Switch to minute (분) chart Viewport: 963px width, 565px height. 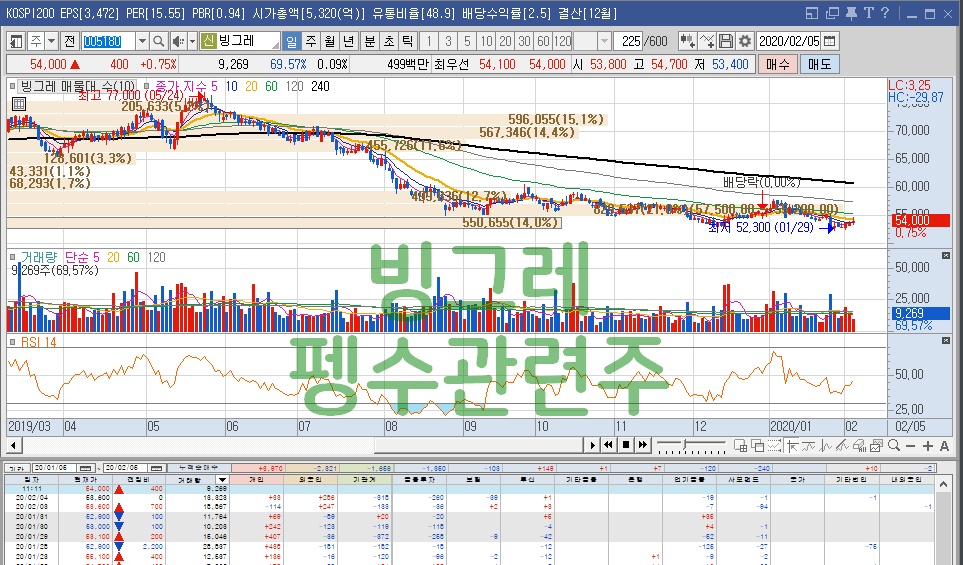pos(370,41)
